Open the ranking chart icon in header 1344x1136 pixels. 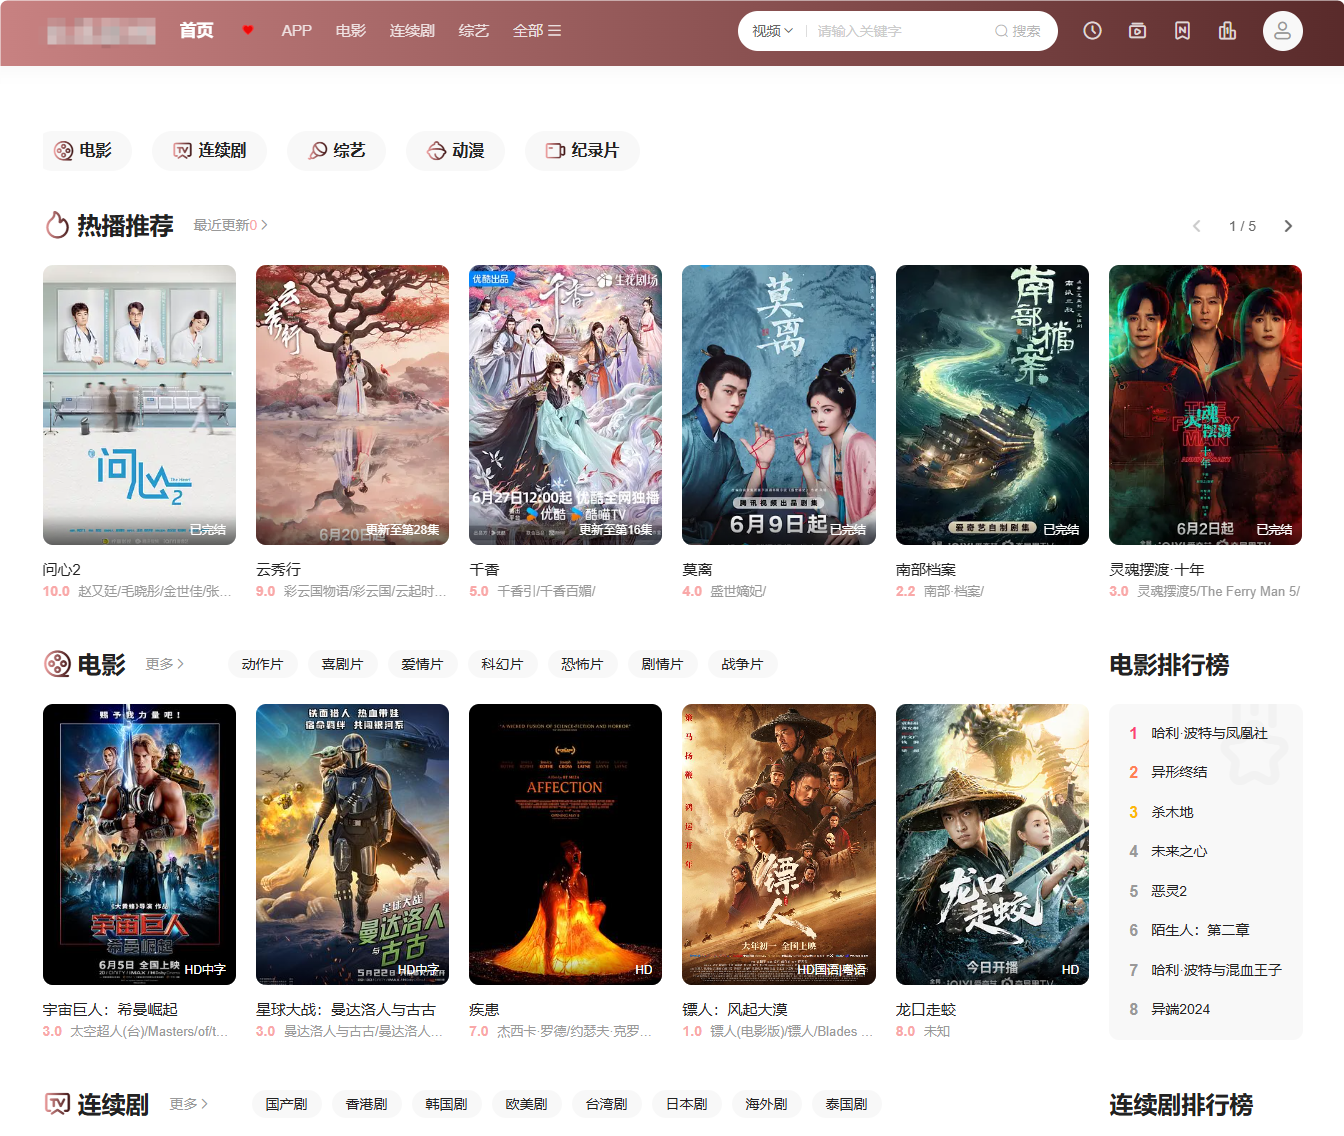click(x=1227, y=31)
